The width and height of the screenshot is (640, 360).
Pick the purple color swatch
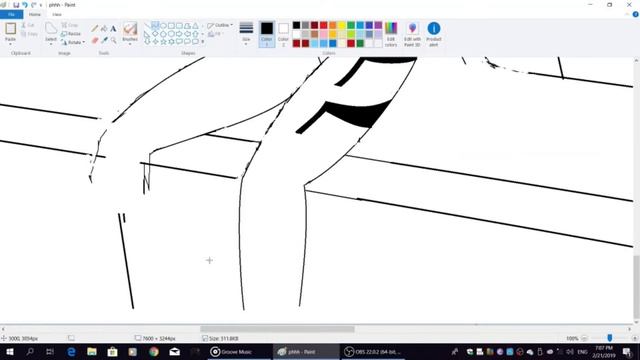click(378, 25)
